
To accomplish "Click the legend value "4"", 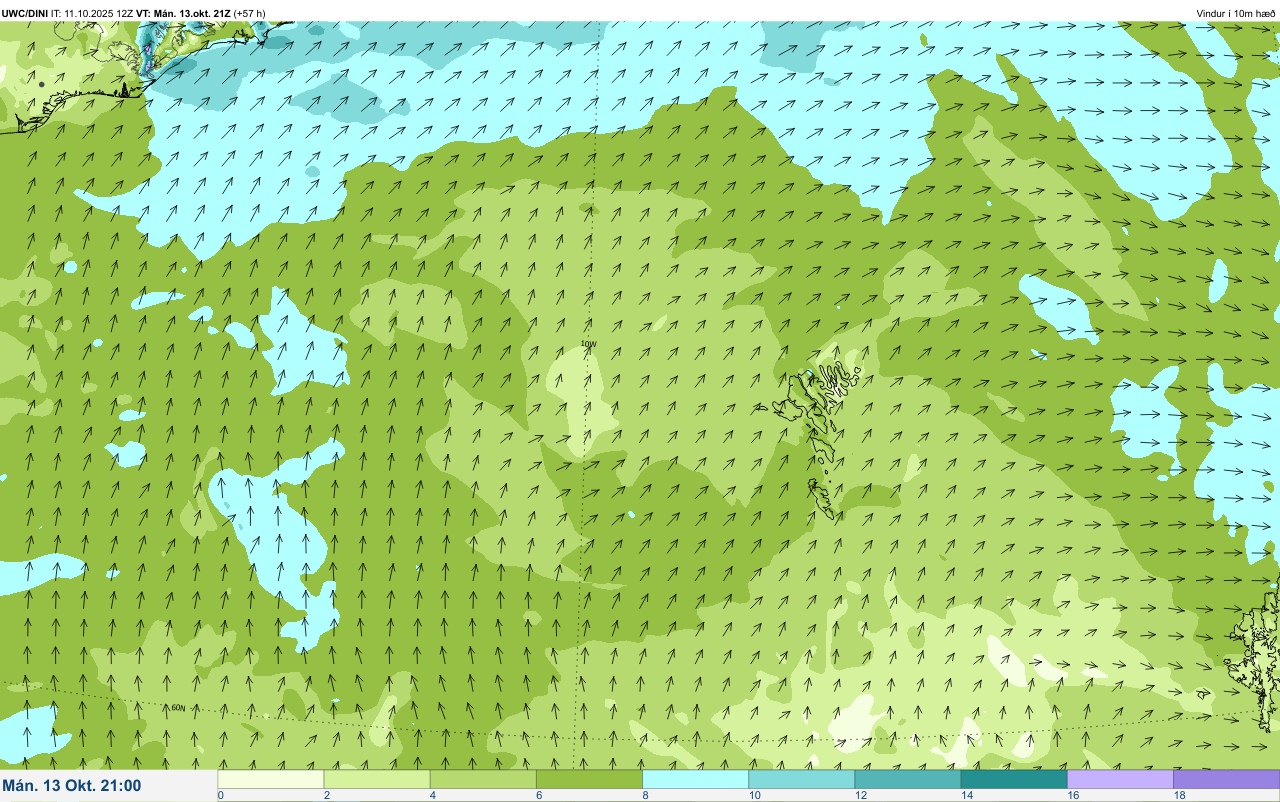I will point(431,795).
